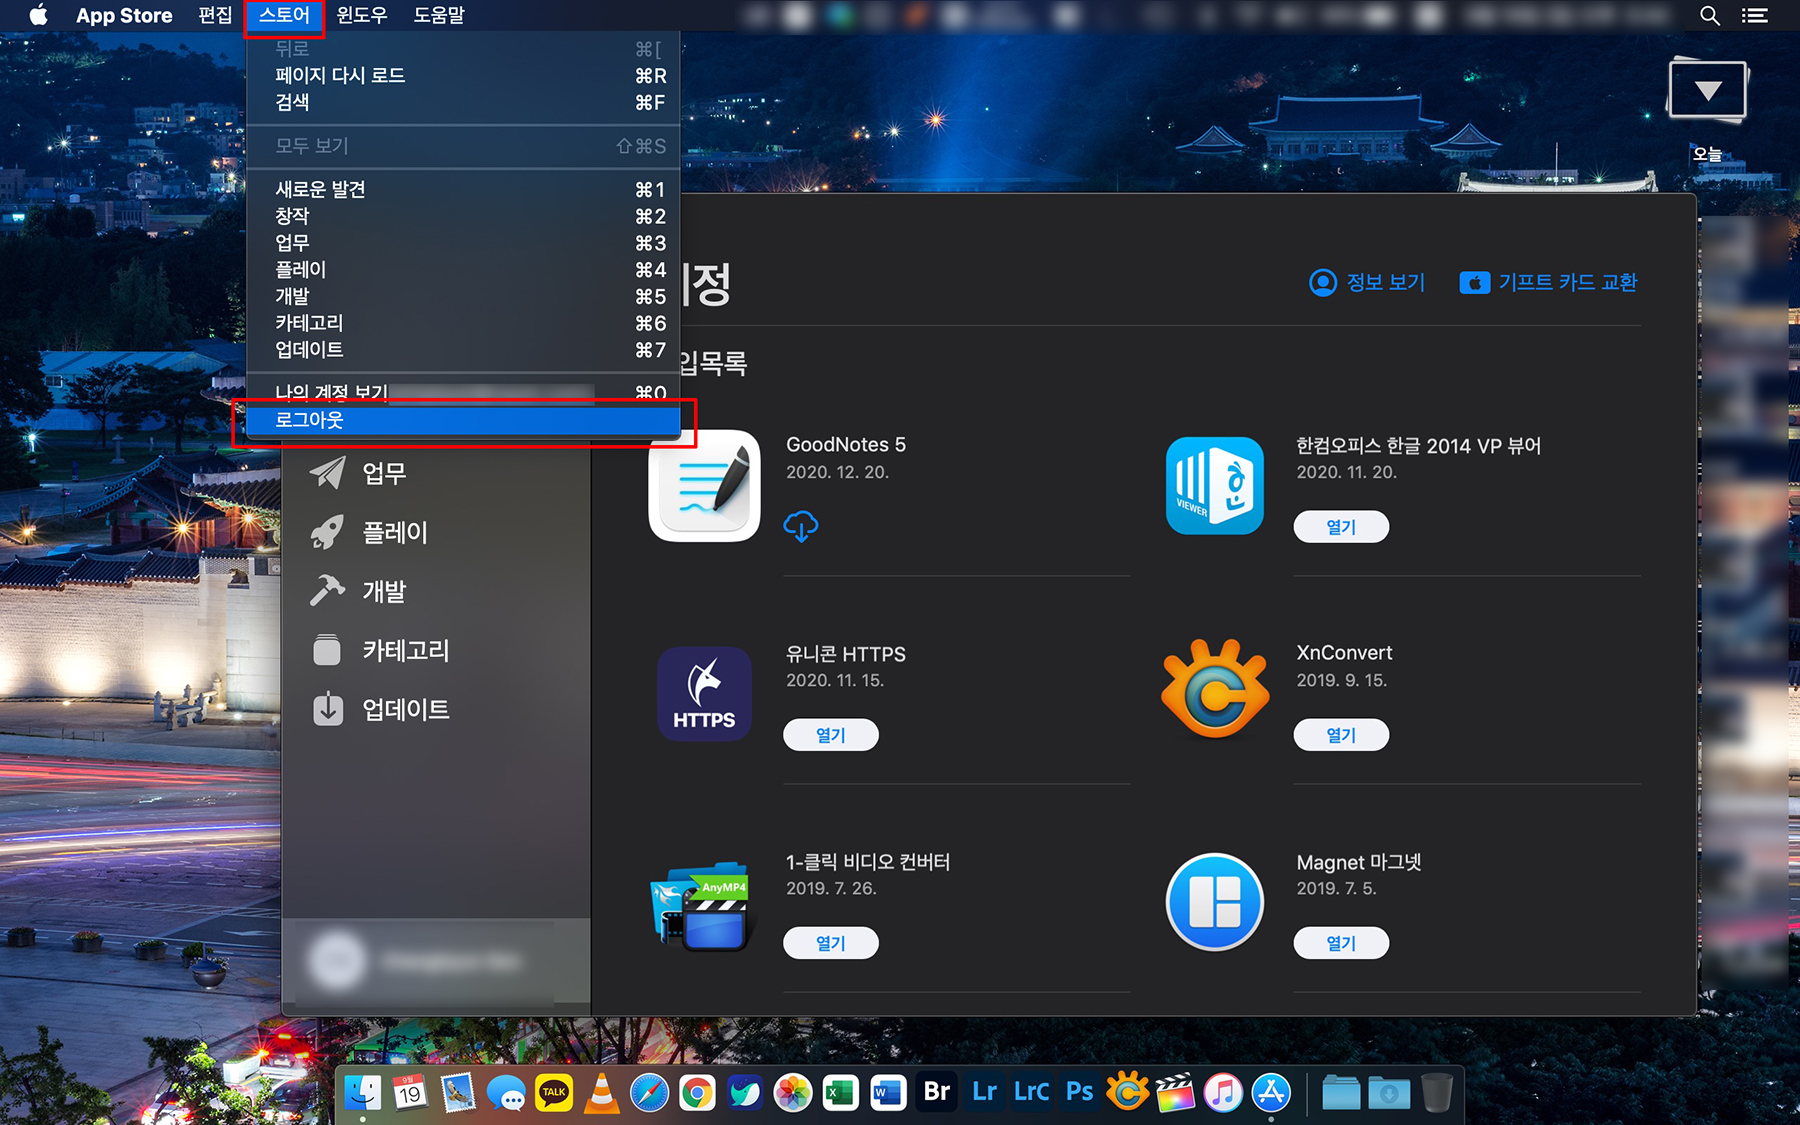
Task: Click 열기 for XnConvert
Action: 1341,735
